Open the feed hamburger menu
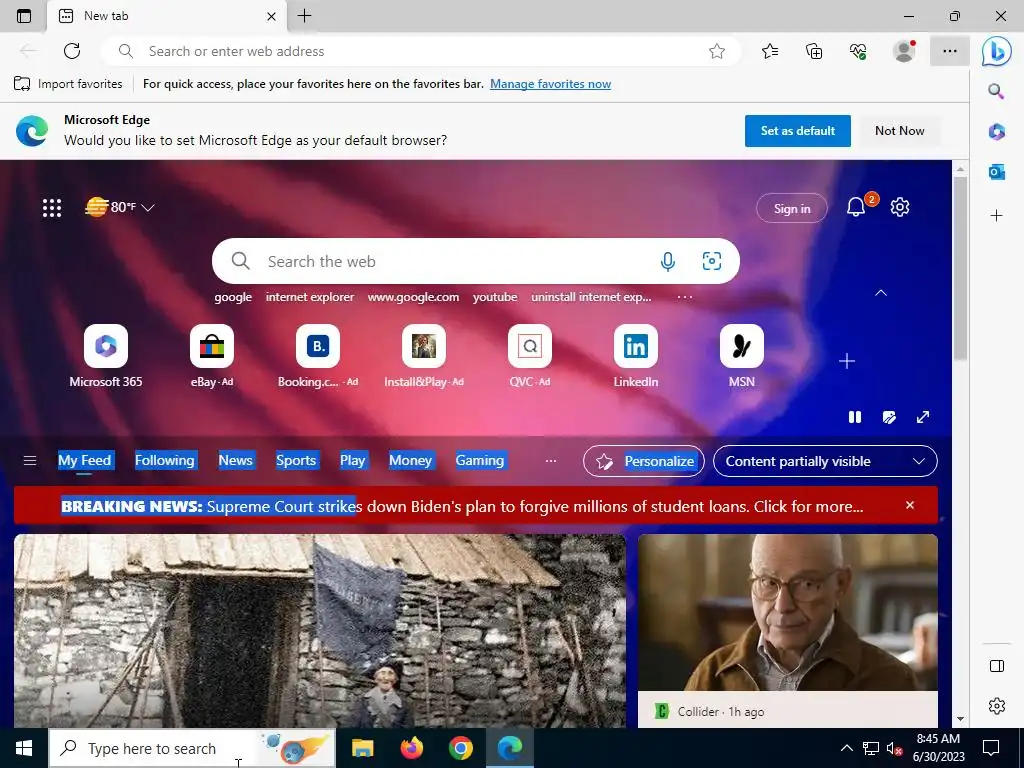The image size is (1024, 768). tap(30, 461)
